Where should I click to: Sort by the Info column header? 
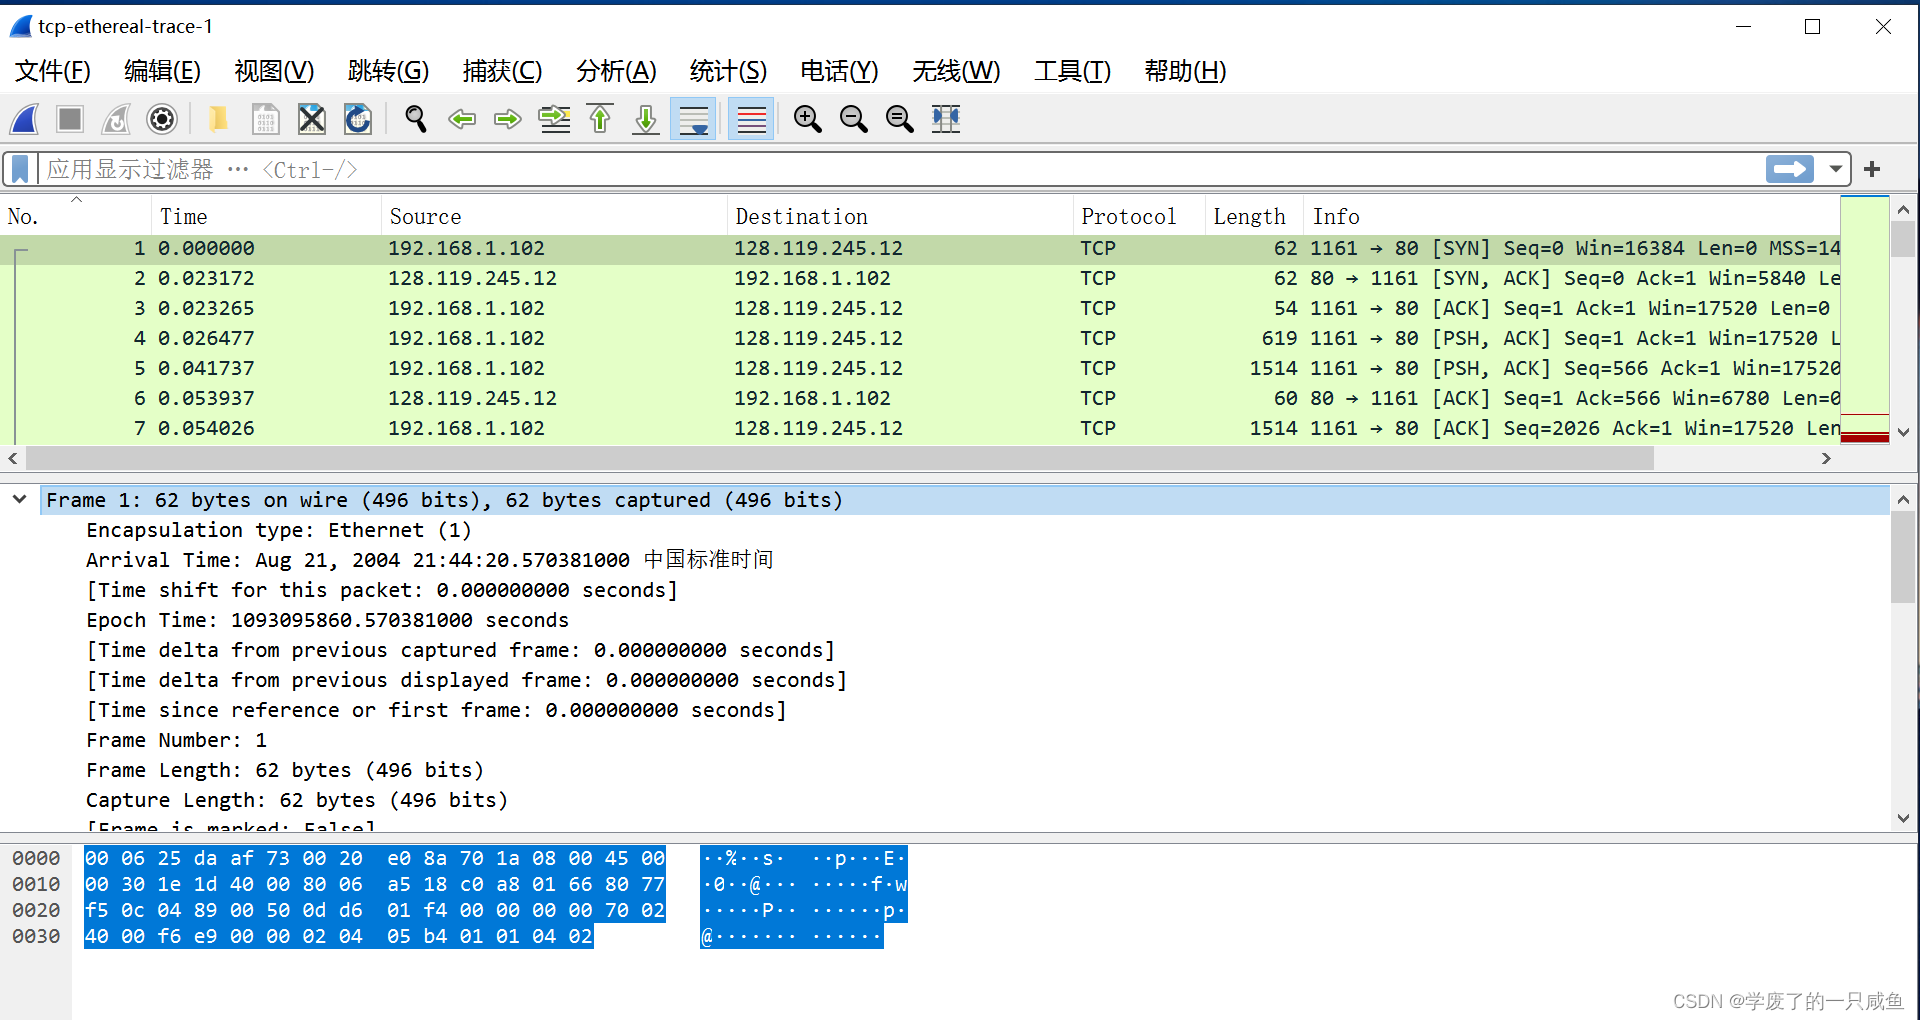tap(1572, 216)
